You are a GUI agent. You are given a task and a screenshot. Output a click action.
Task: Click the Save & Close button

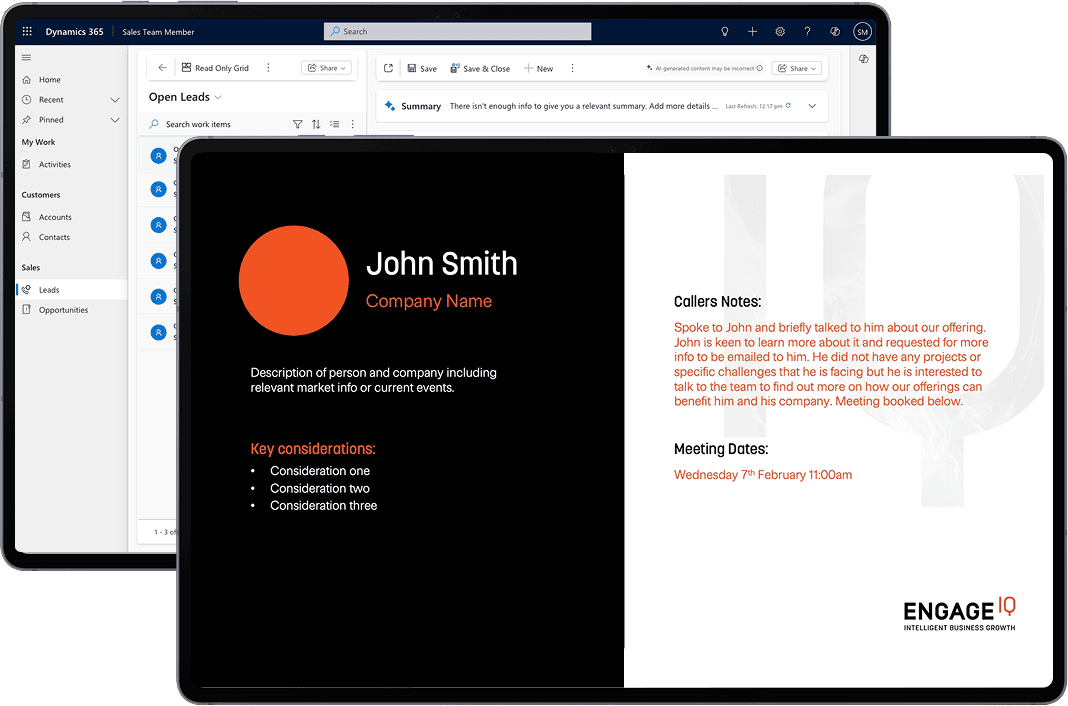click(x=480, y=68)
